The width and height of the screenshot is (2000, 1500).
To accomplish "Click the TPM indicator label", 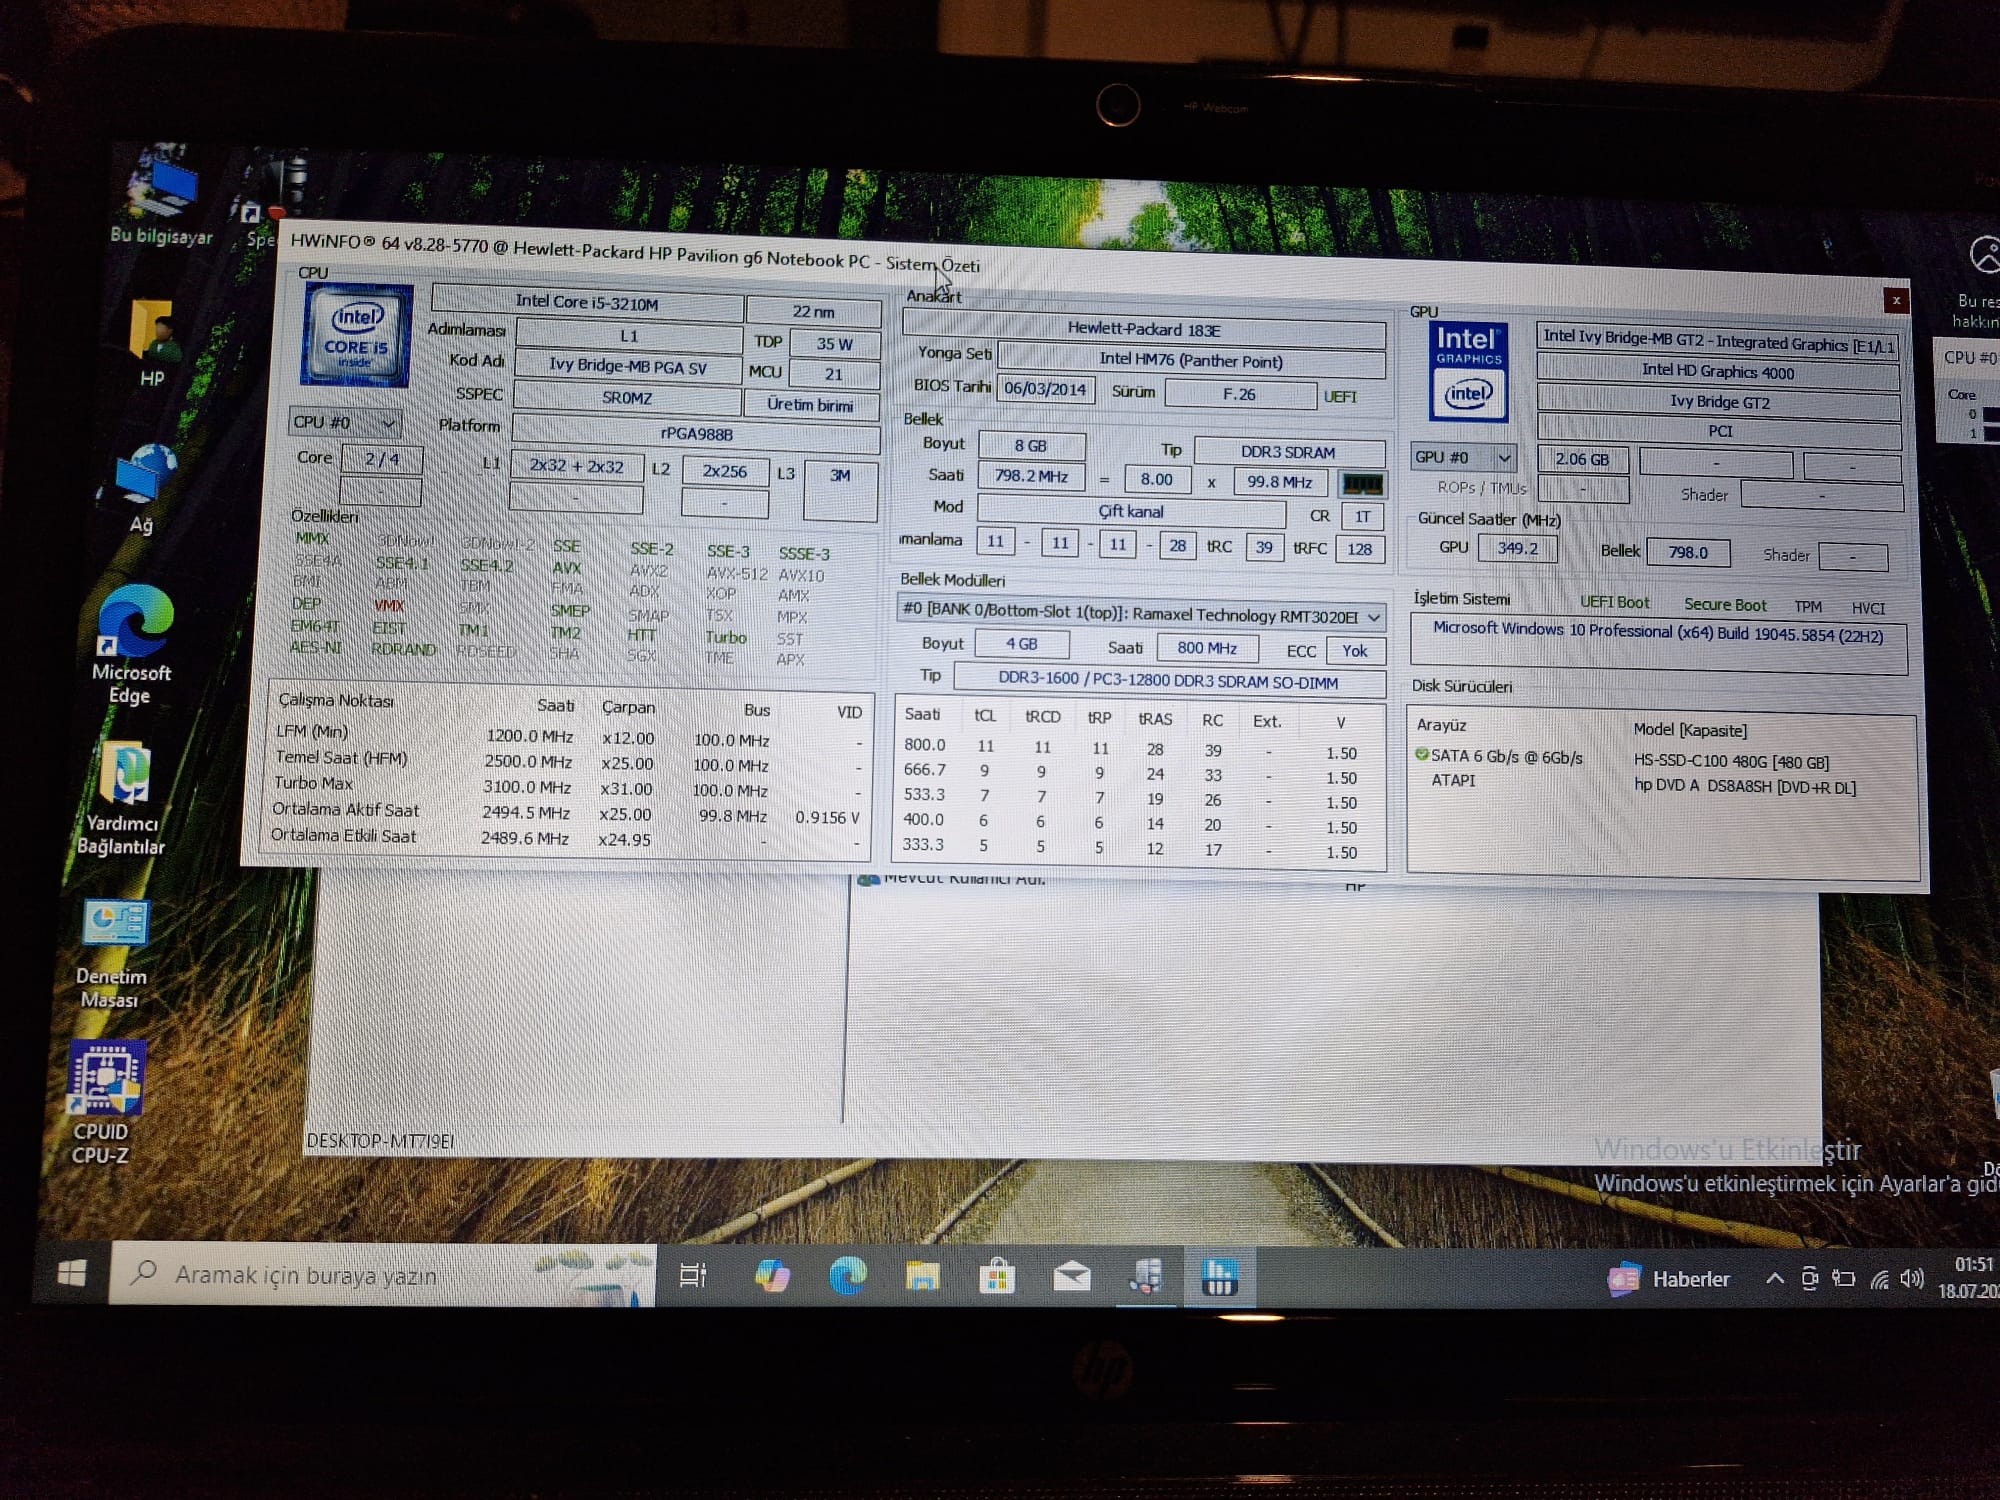I will click(x=1808, y=607).
